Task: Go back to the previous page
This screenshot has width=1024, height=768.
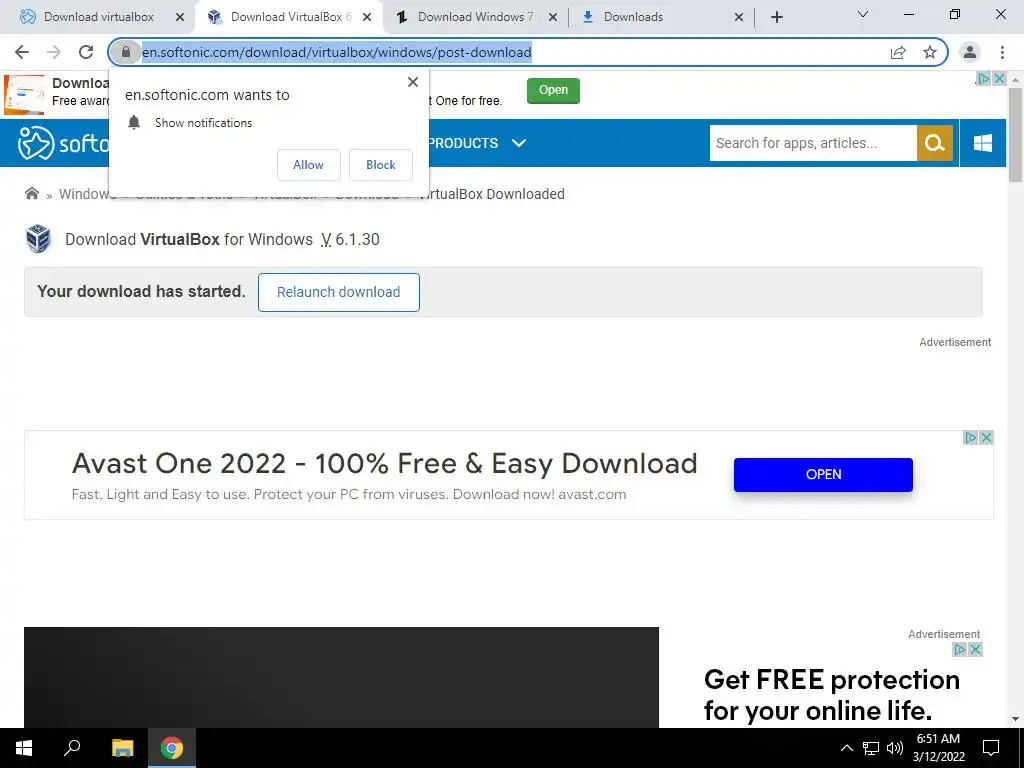Action: click(22, 52)
